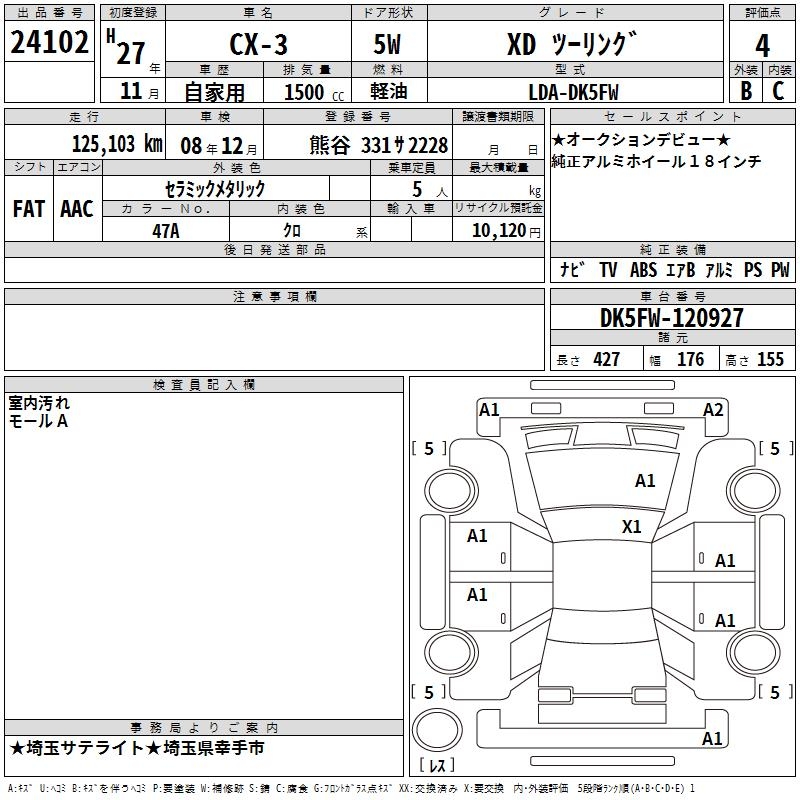
Task: Select exterior color セラミックメタリック
Action: pos(215,189)
